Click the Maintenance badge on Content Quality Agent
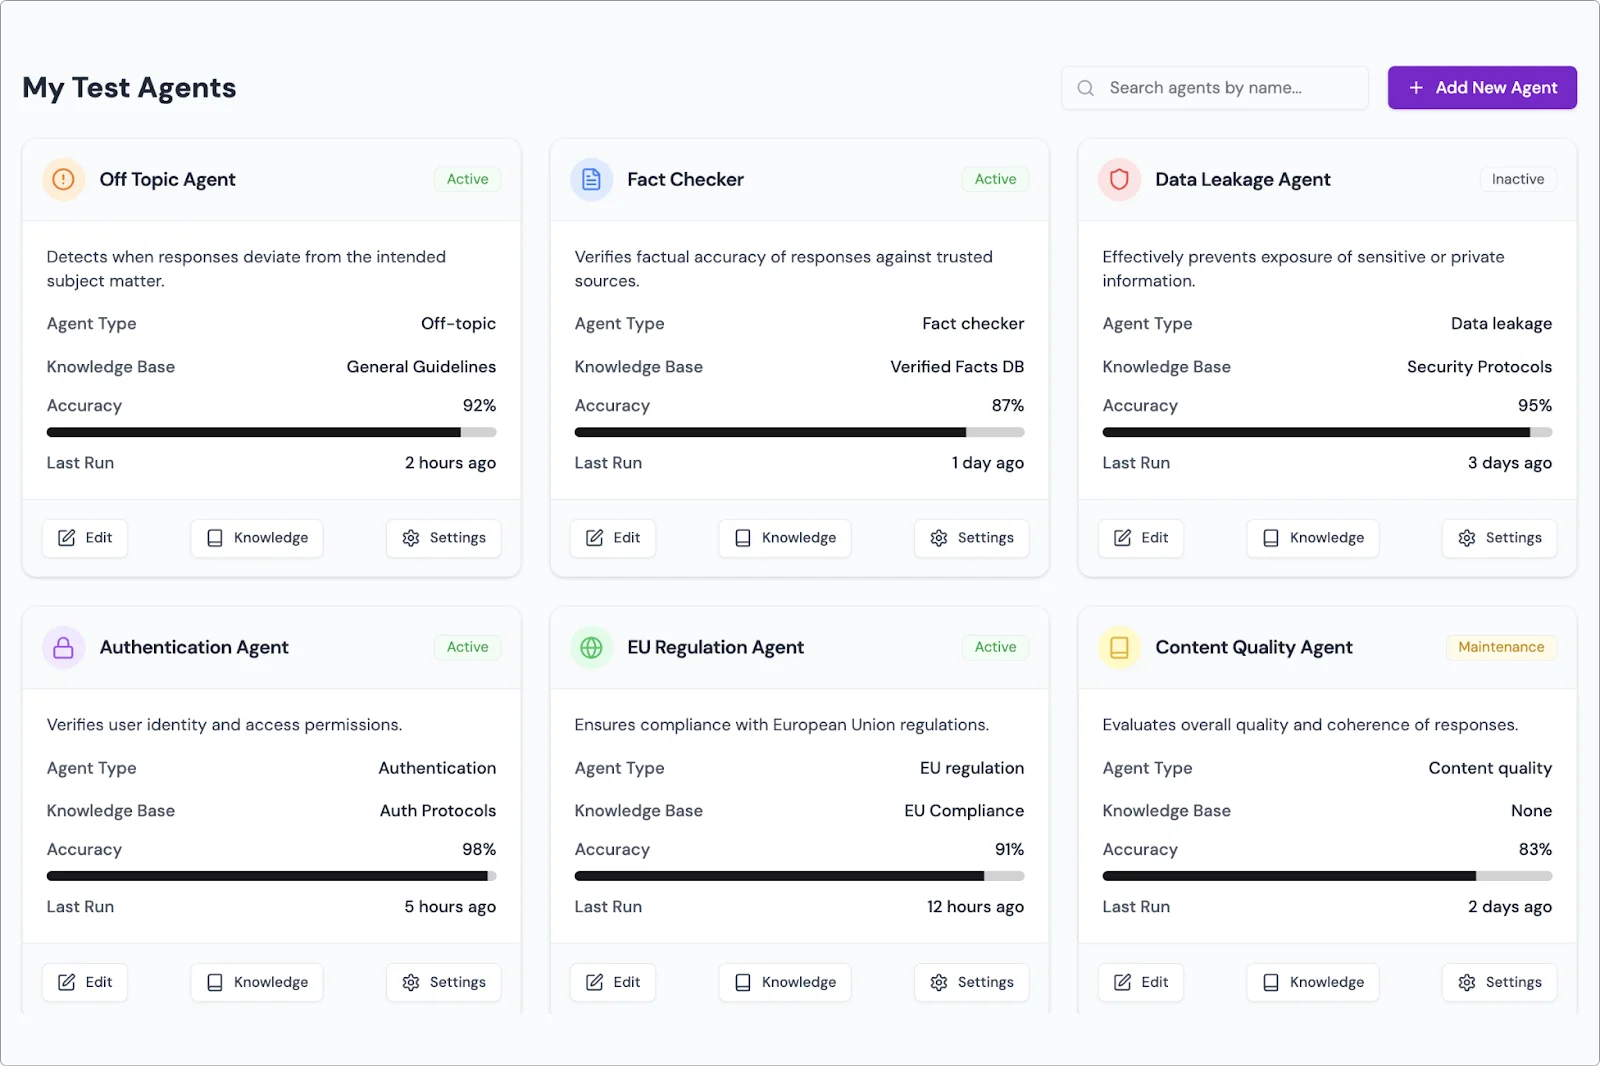This screenshot has height=1066, width=1600. (1500, 648)
